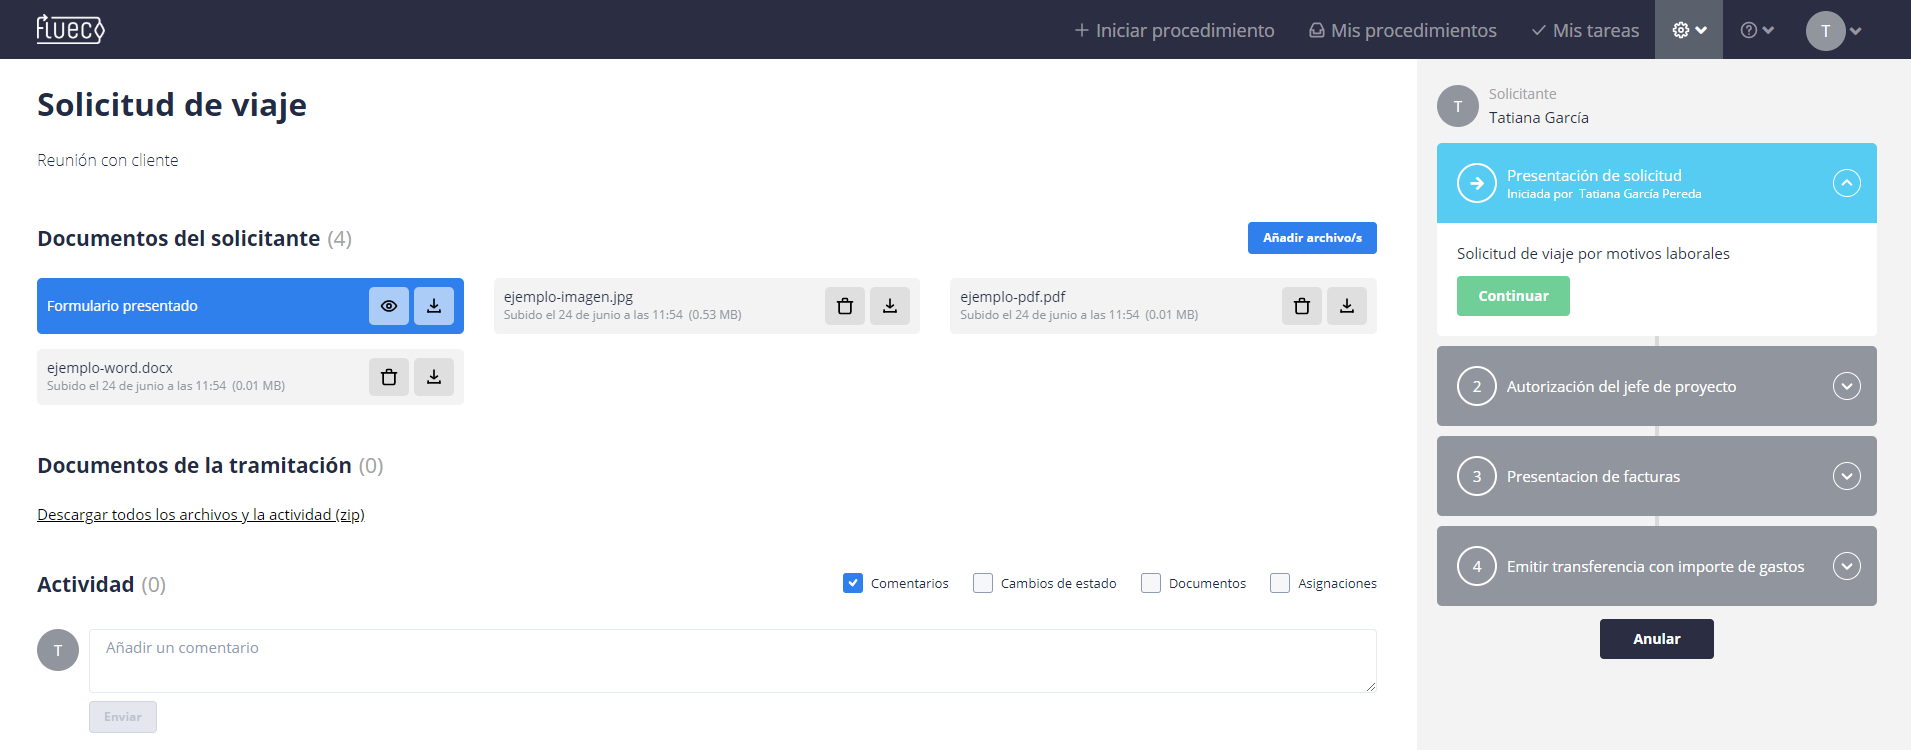1911x750 pixels.
Task: Go to Mis tareas menu item
Action: [x=1585, y=30]
